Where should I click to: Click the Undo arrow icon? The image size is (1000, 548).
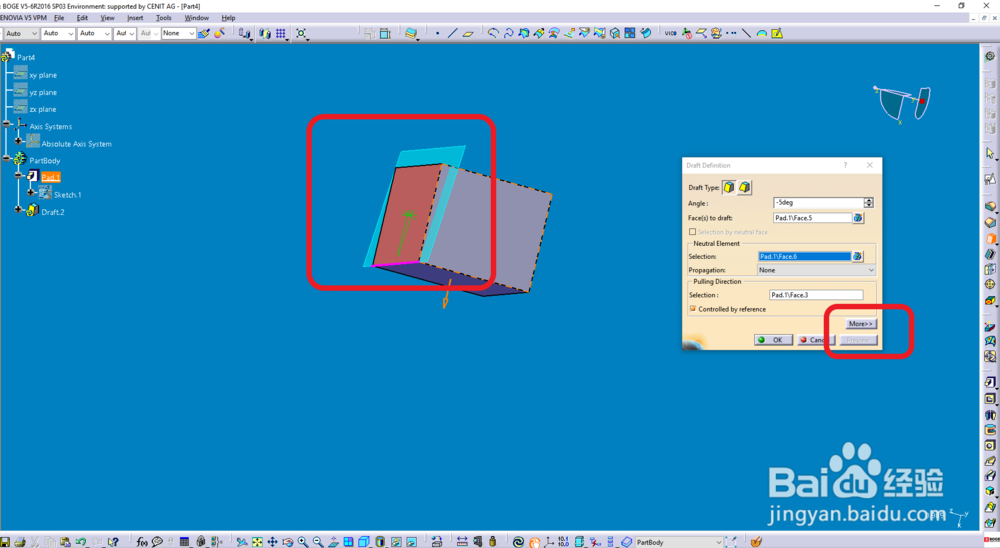pos(80,542)
